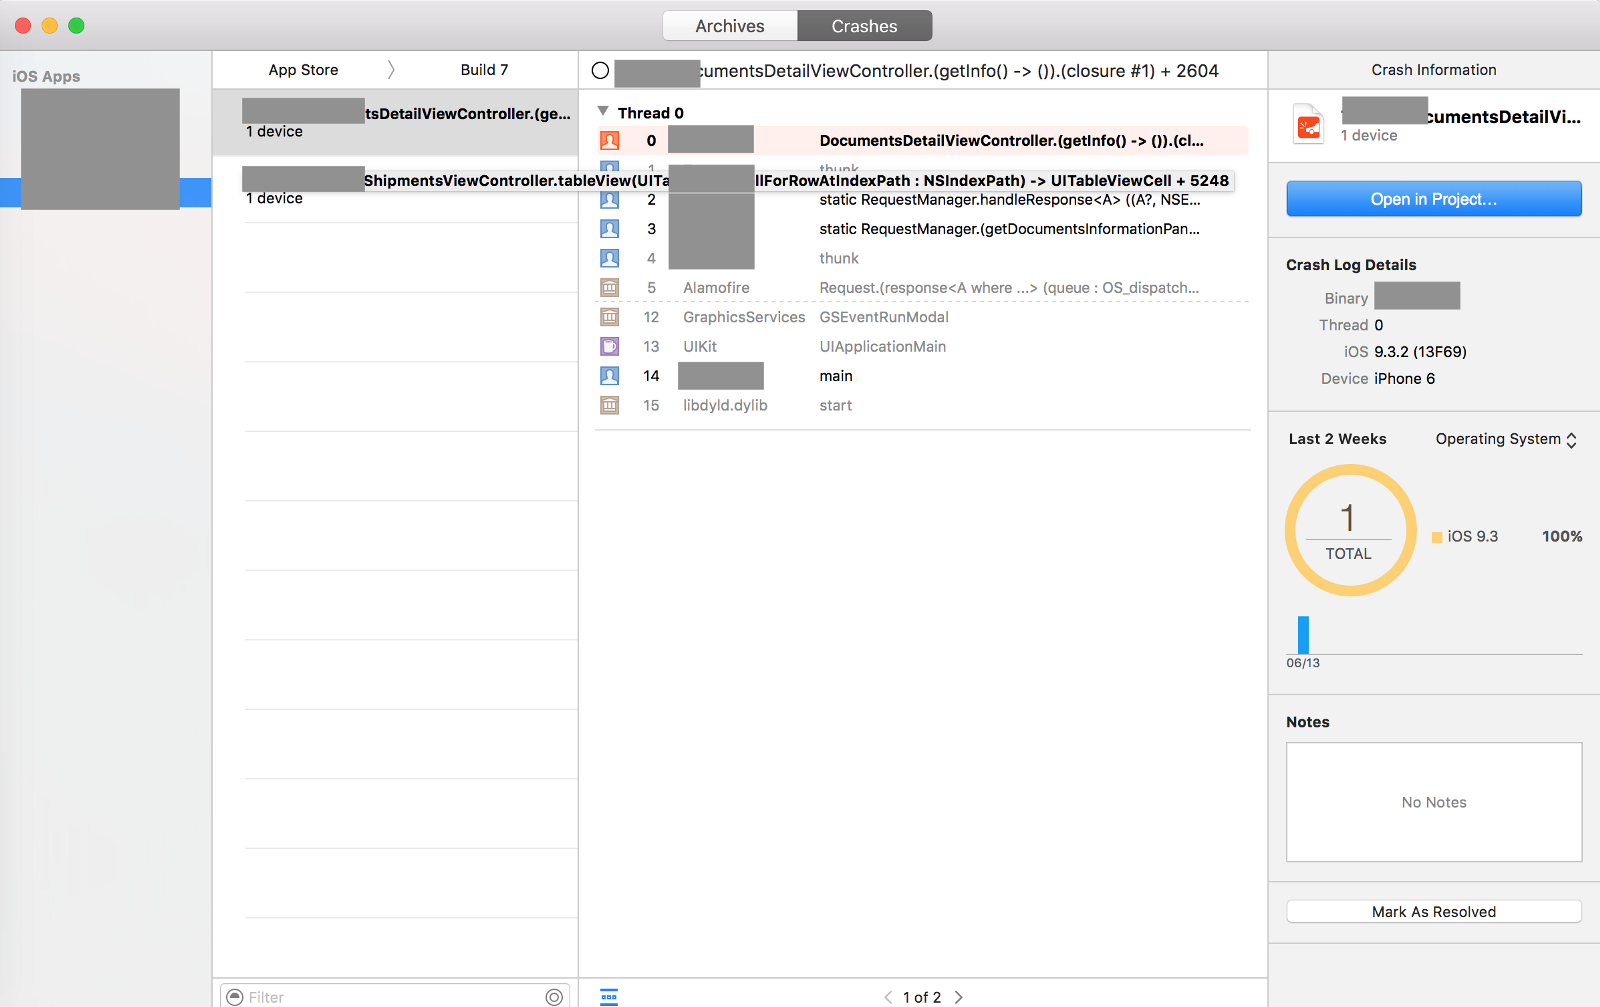Viewport: 1600px width, 1007px height.
Task: Click Mark As Resolved button
Action: pyautogui.click(x=1433, y=912)
